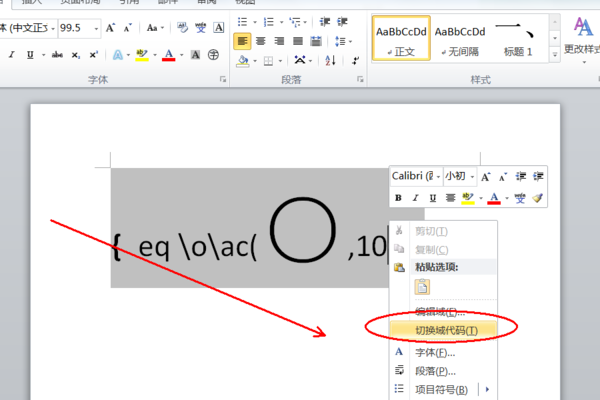Click Align Left button in ribbon

point(242,41)
